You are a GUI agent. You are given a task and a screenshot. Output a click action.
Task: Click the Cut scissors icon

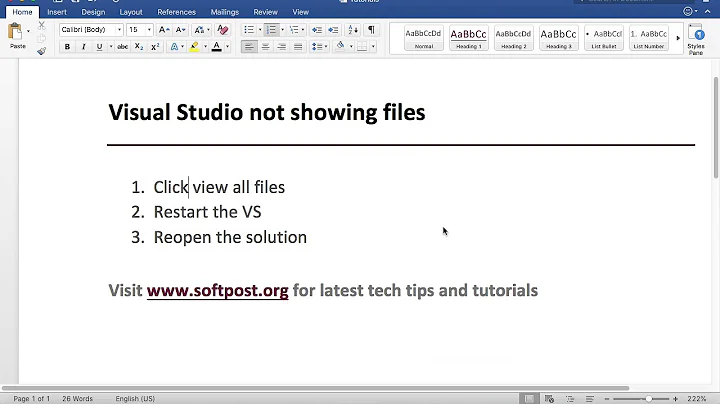[41, 25]
